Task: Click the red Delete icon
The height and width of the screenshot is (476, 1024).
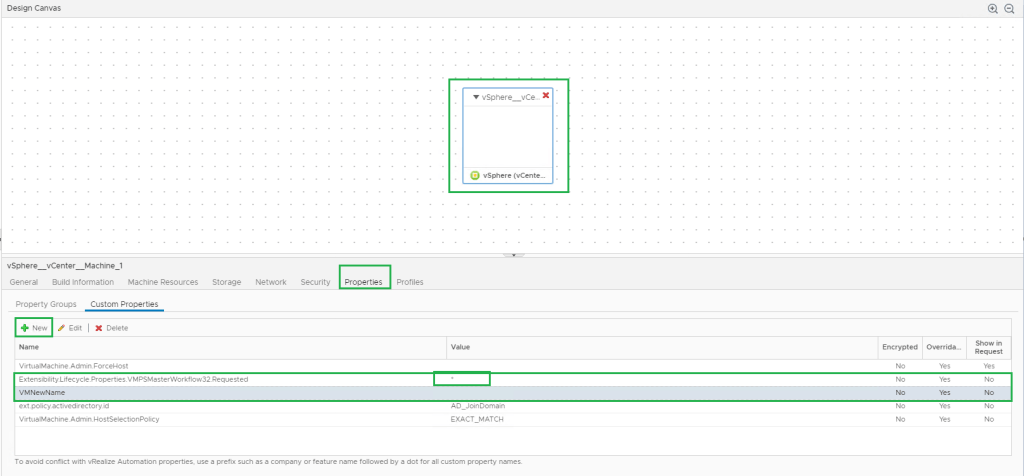Action: tap(99, 328)
